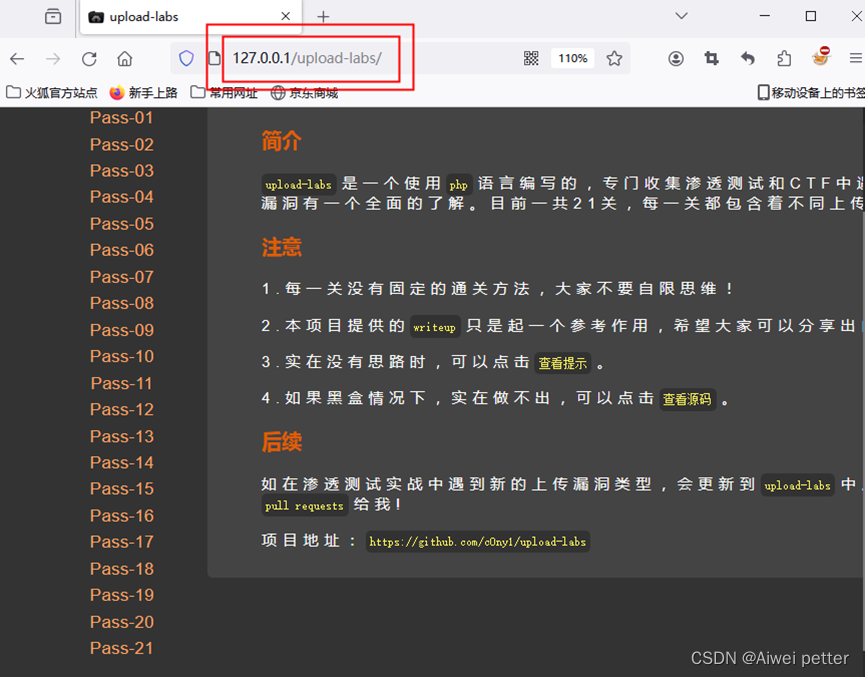
Task: Select the upload-labs tab
Action: tap(190, 17)
